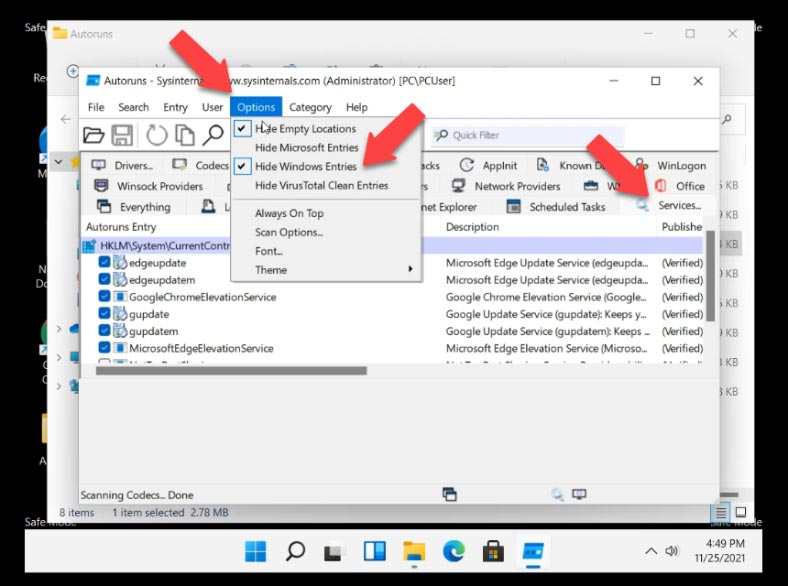This screenshot has height=586, width=788.
Task: Click the GoogleChromeElevationService entry icon
Action: point(120,297)
